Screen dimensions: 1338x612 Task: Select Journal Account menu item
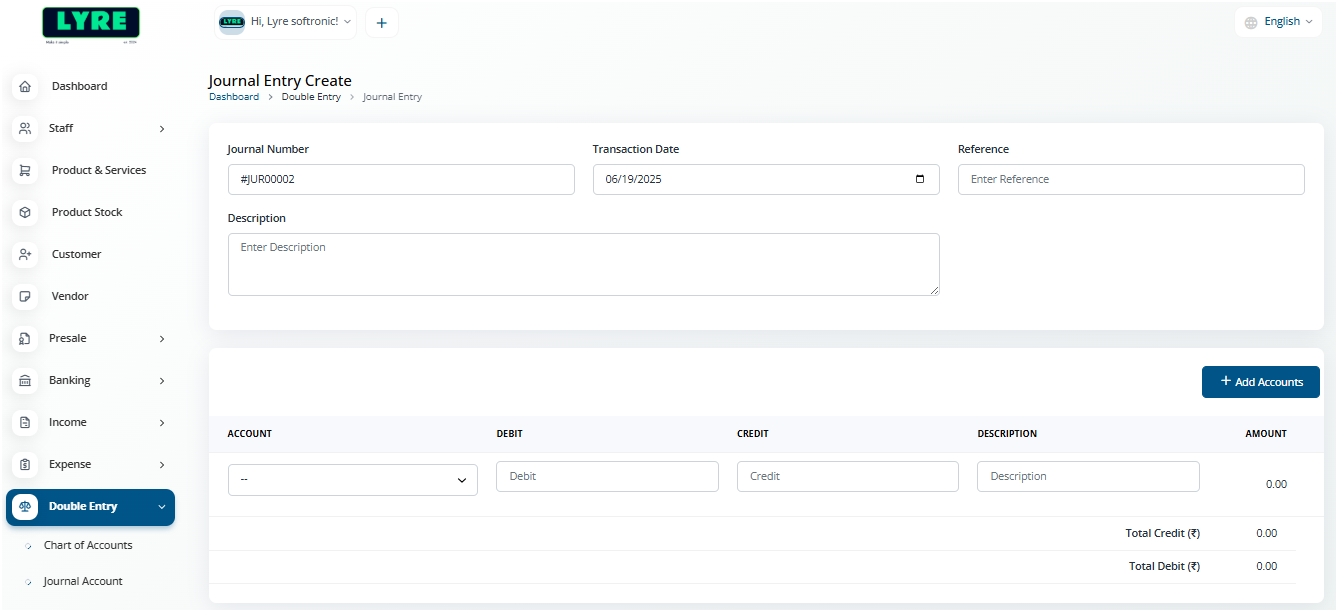point(83,581)
